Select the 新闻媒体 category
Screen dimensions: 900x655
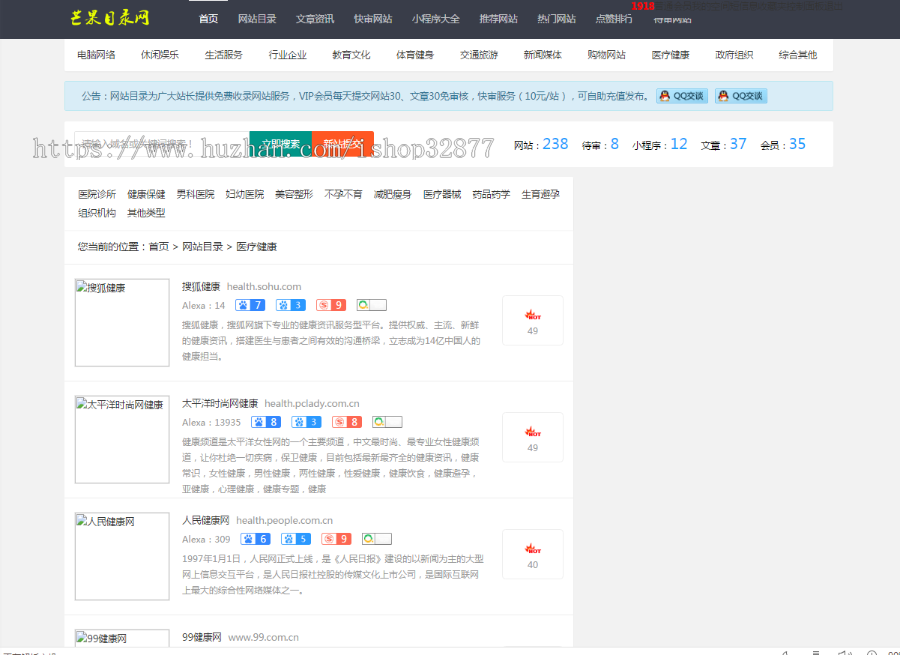[542, 55]
